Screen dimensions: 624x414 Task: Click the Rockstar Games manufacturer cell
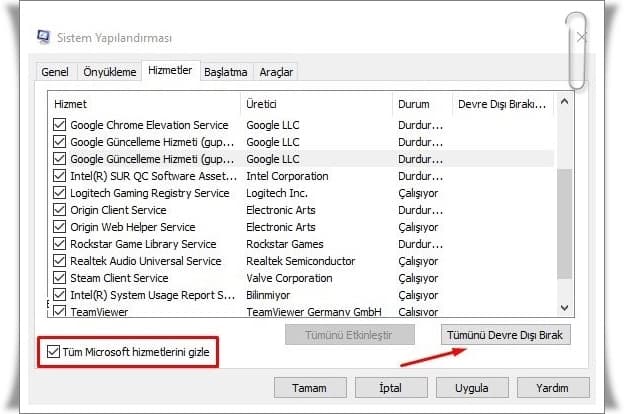(285, 244)
